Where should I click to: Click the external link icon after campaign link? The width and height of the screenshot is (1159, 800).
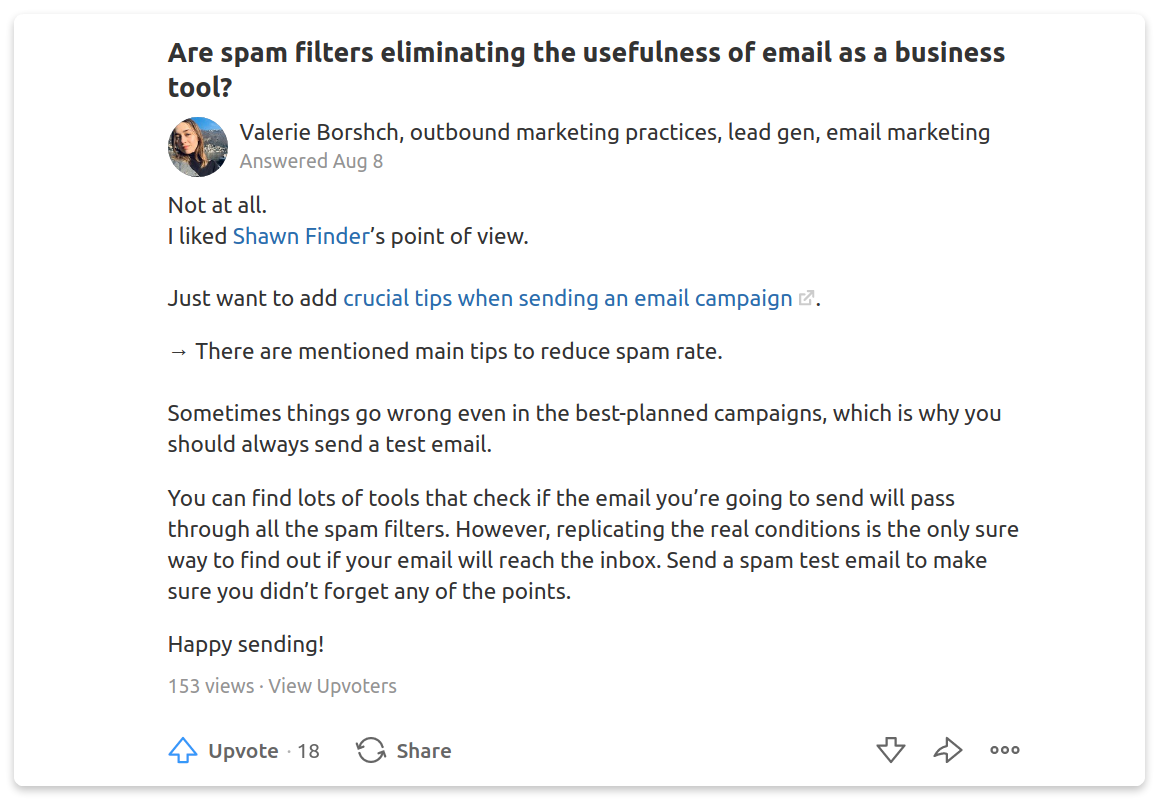pos(806,298)
